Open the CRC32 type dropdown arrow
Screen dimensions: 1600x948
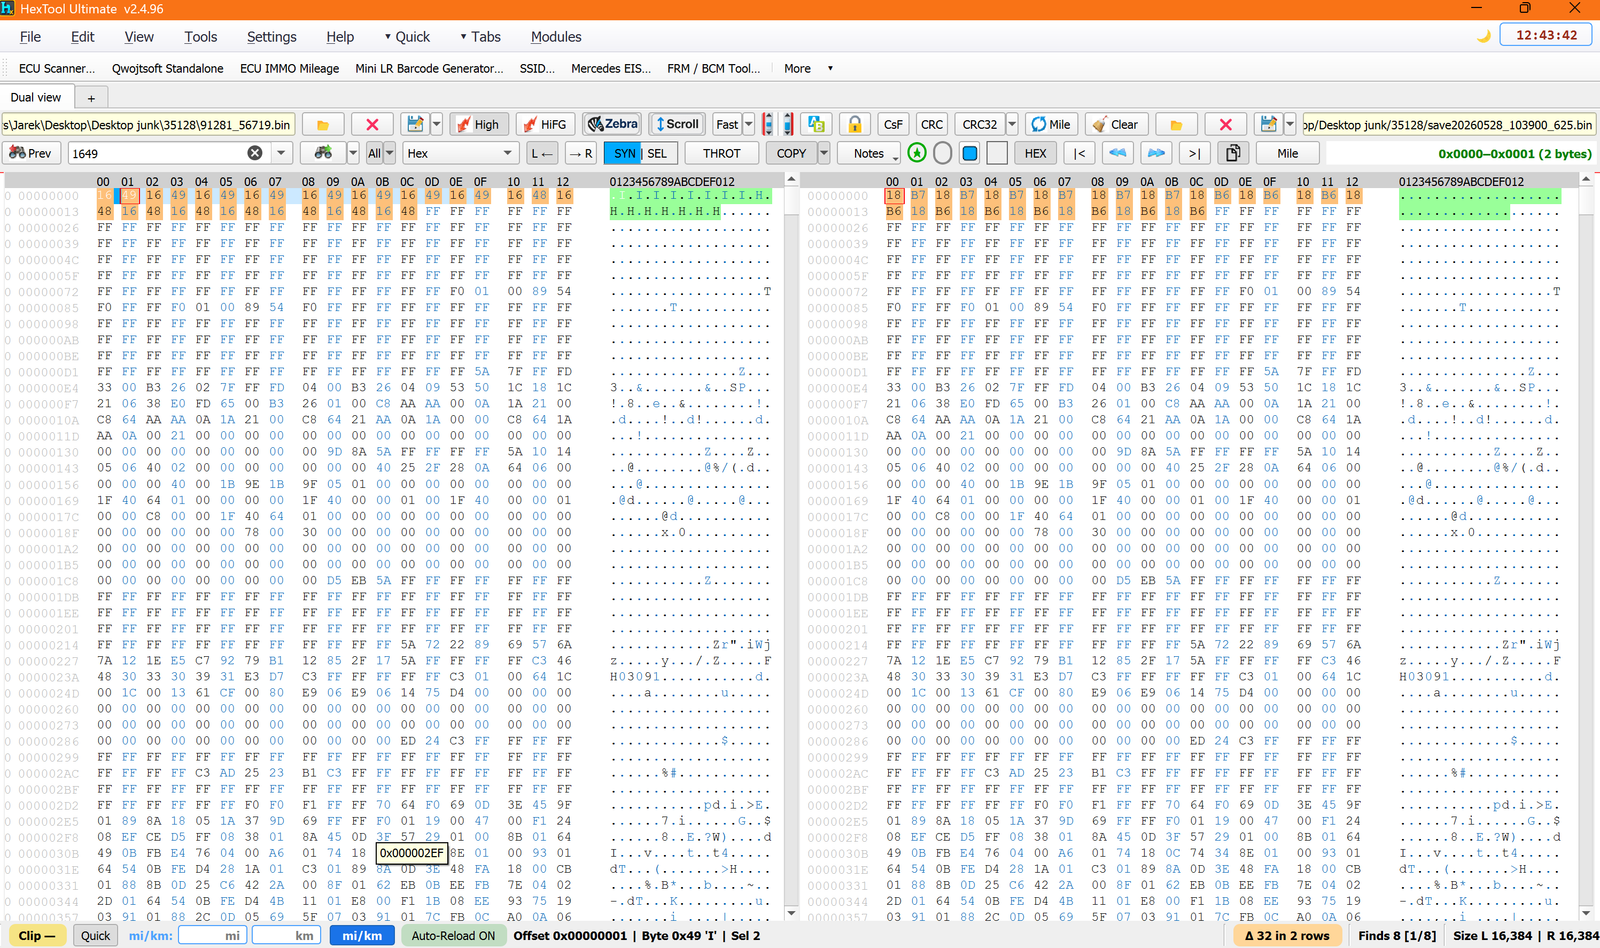1012,124
